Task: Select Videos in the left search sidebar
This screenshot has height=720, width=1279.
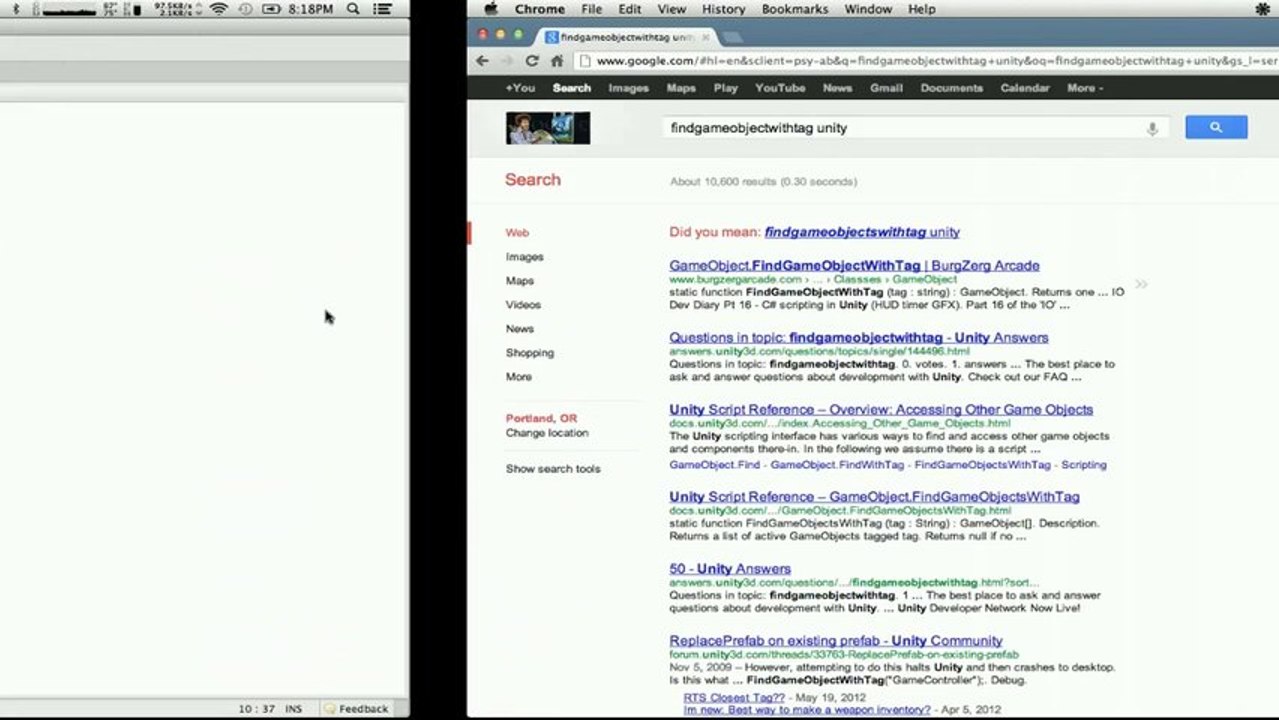Action: (523, 305)
